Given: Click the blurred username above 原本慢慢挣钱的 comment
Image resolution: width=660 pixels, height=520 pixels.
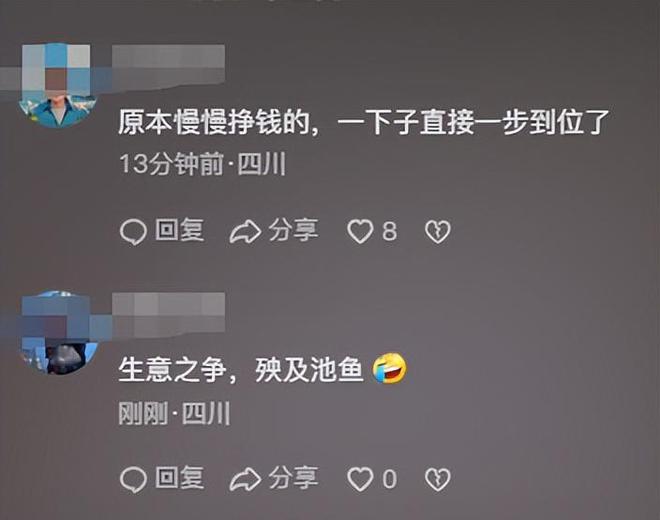Looking at the screenshot, I should click(168, 67).
